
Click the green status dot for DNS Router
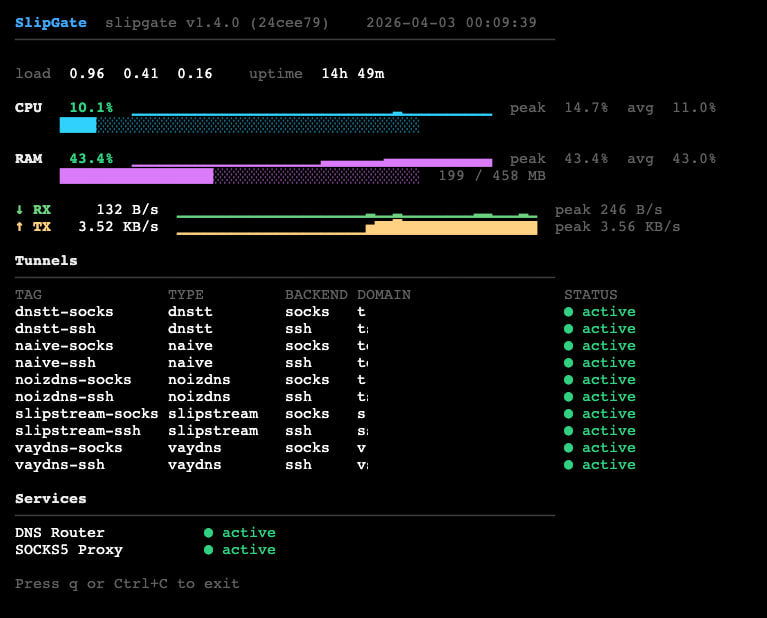(x=208, y=532)
